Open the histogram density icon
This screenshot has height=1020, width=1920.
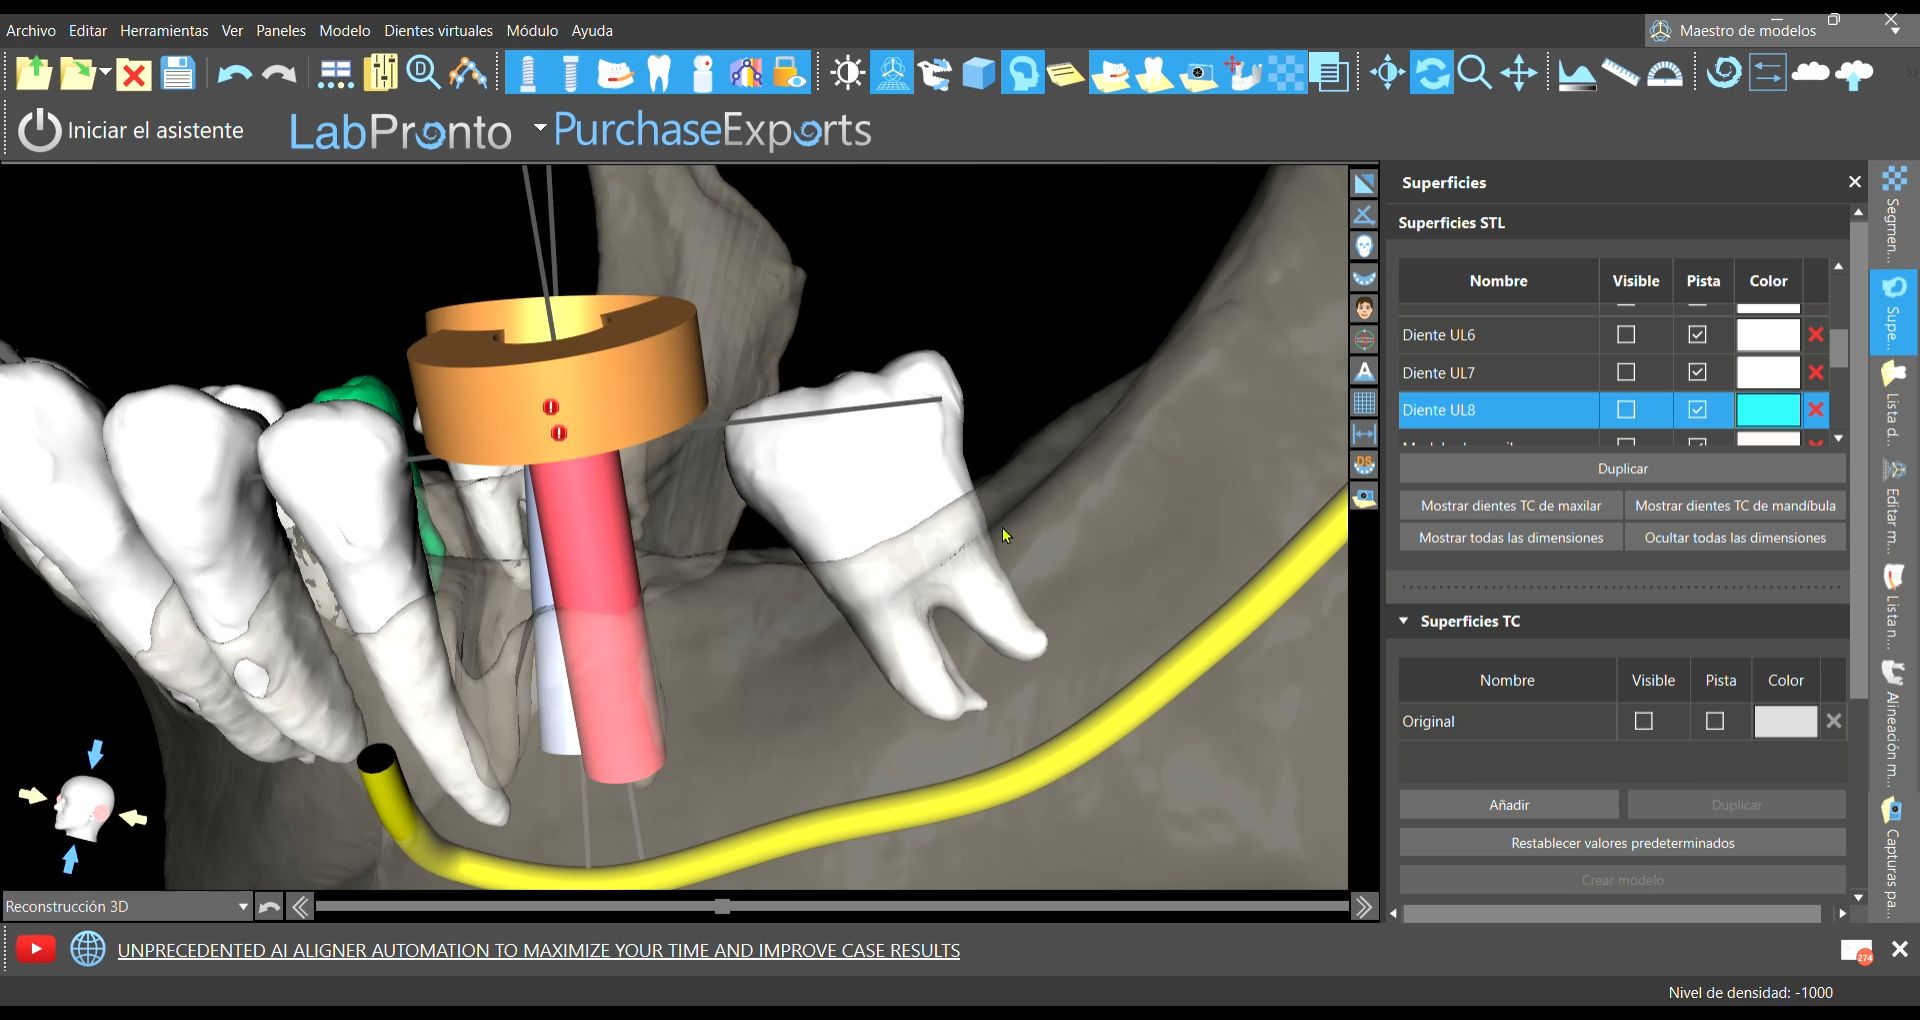pos(1577,74)
